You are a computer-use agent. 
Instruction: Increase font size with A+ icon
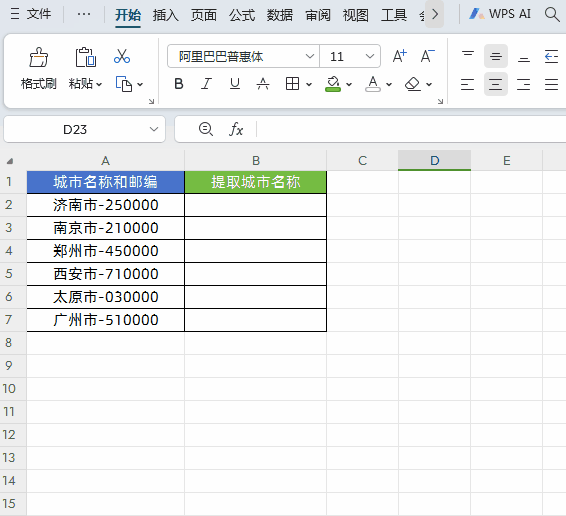coord(400,56)
